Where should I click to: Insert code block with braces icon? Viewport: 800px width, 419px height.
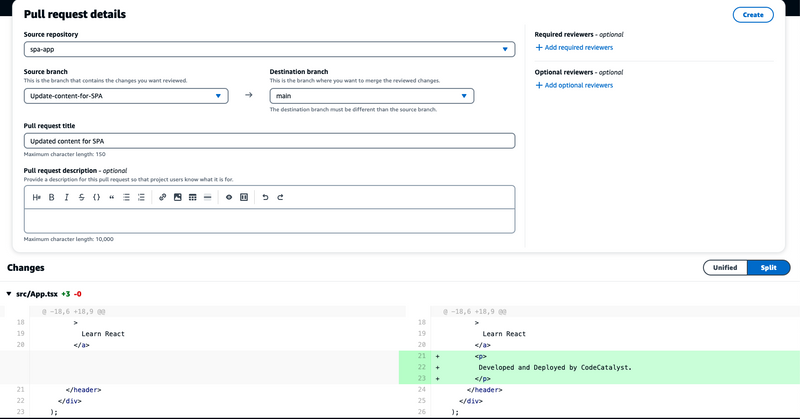(x=96, y=198)
